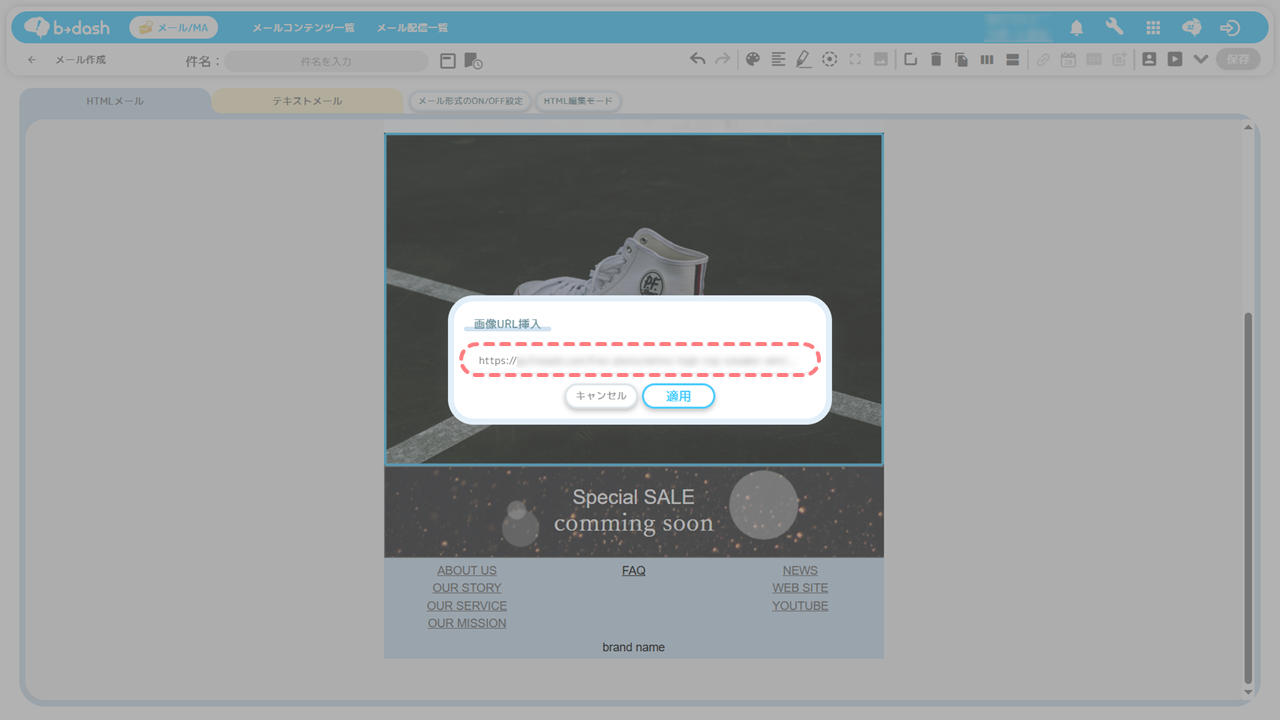
Task: Click the dotted circle target icon
Action: click(830, 59)
